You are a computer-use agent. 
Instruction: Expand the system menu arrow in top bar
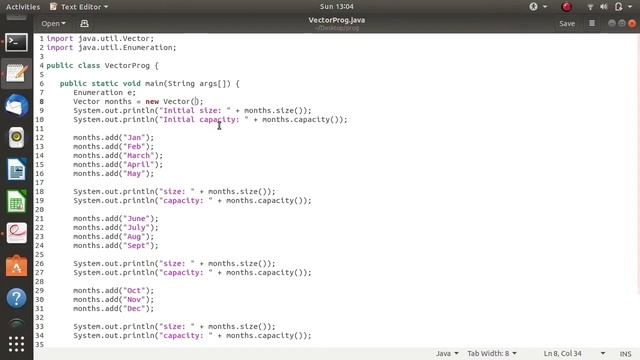pos(630,7)
